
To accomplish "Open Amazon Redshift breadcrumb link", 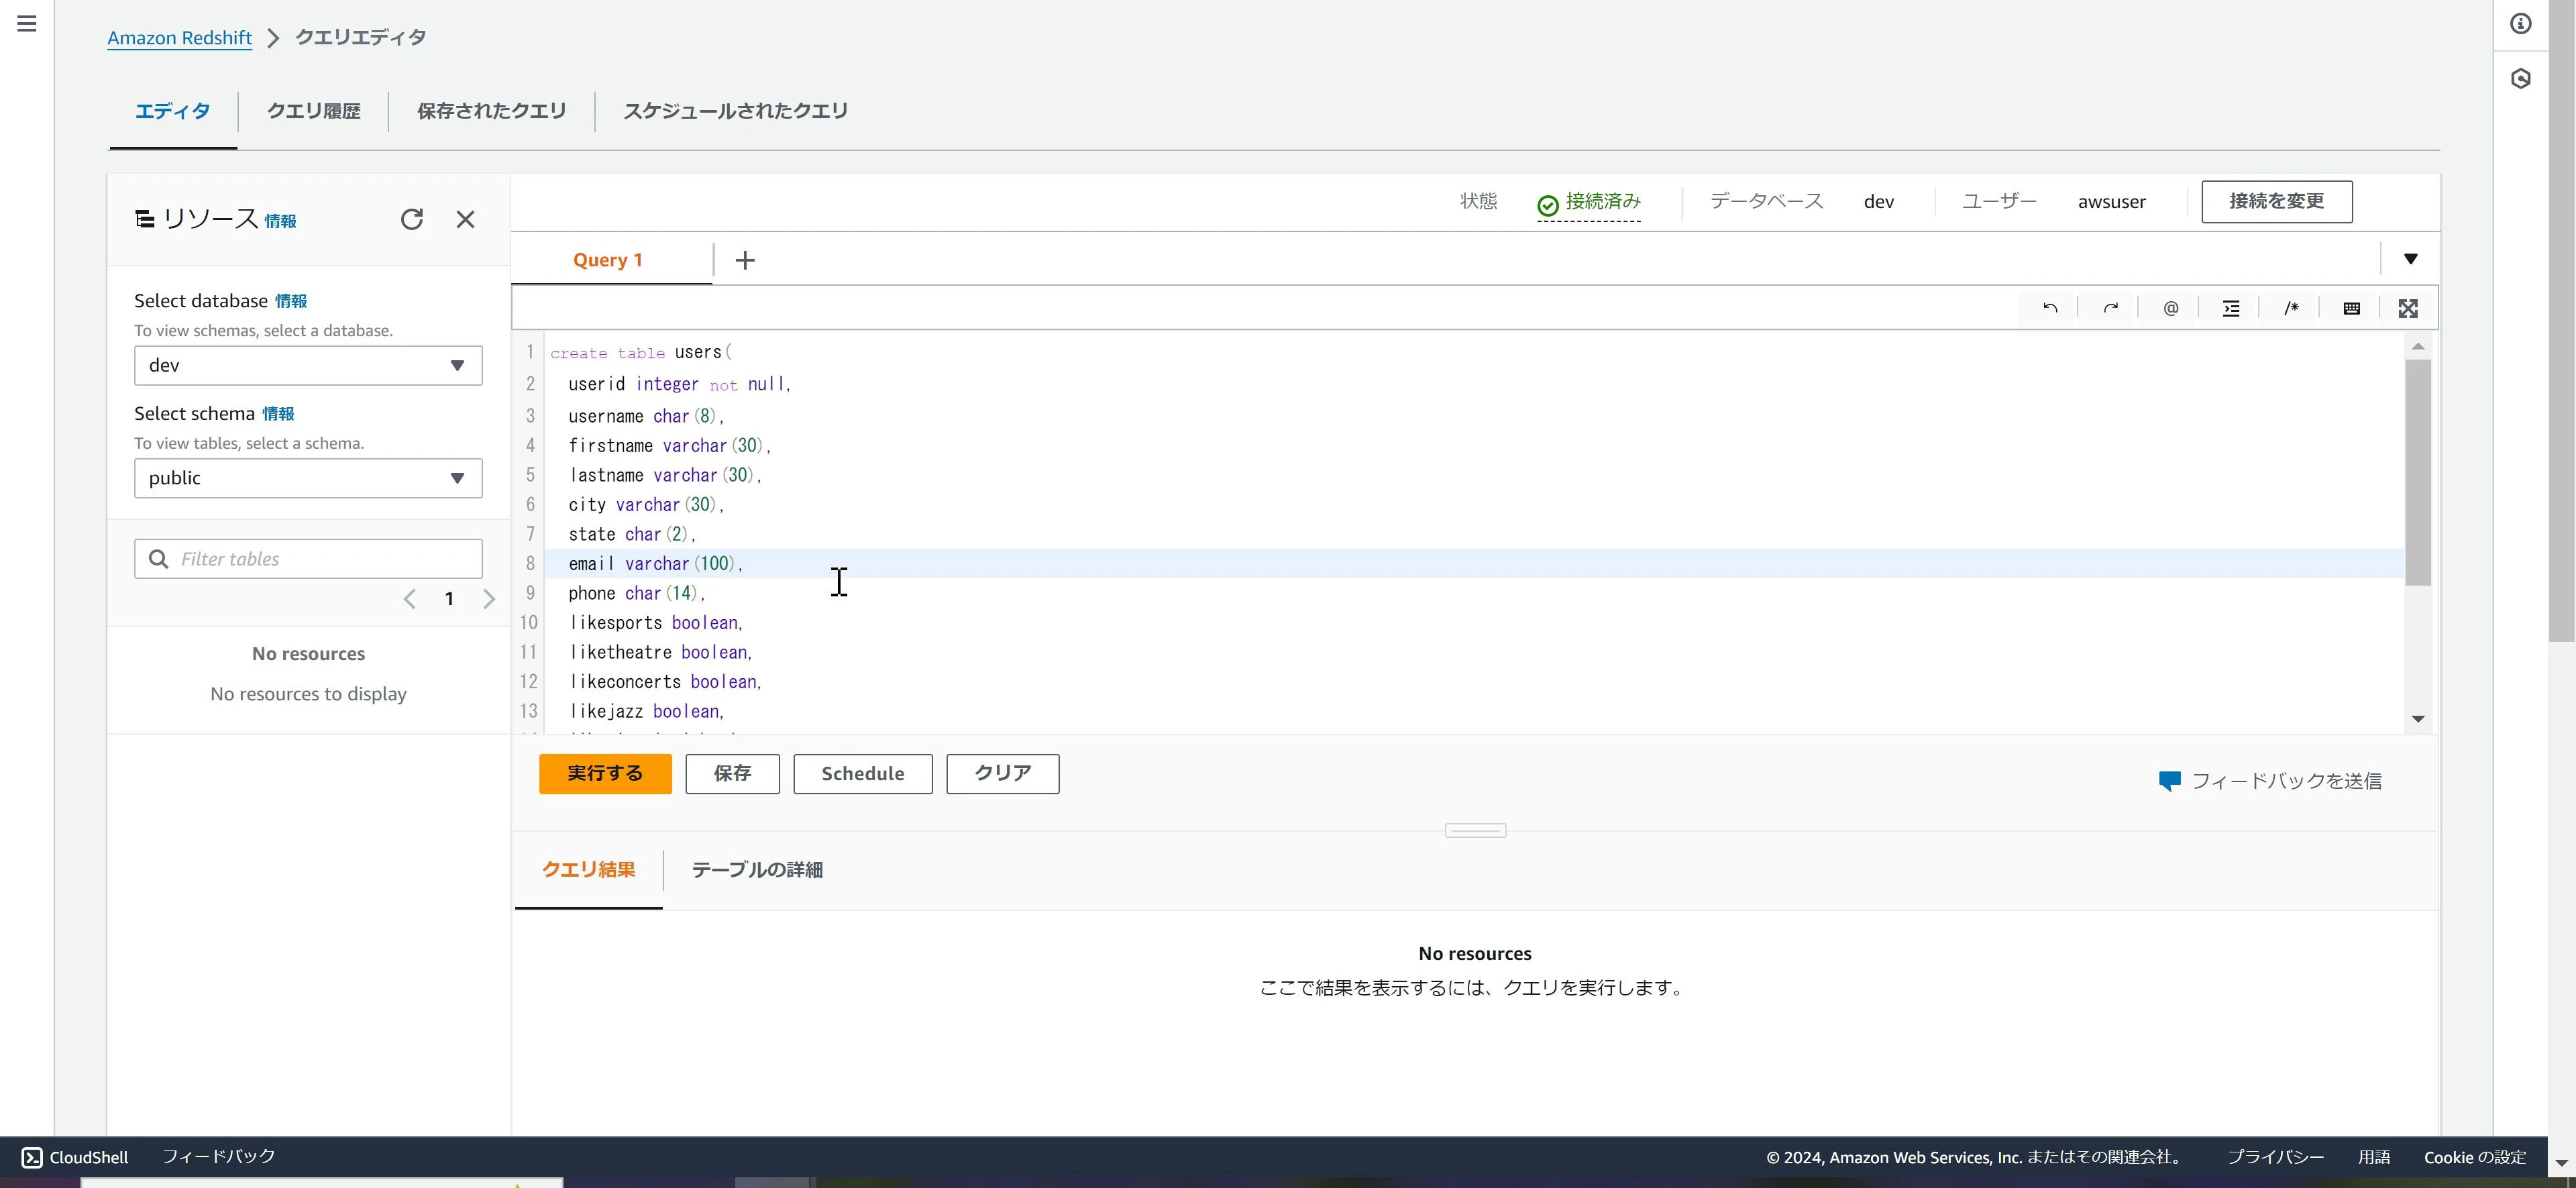I will click(x=180, y=38).
